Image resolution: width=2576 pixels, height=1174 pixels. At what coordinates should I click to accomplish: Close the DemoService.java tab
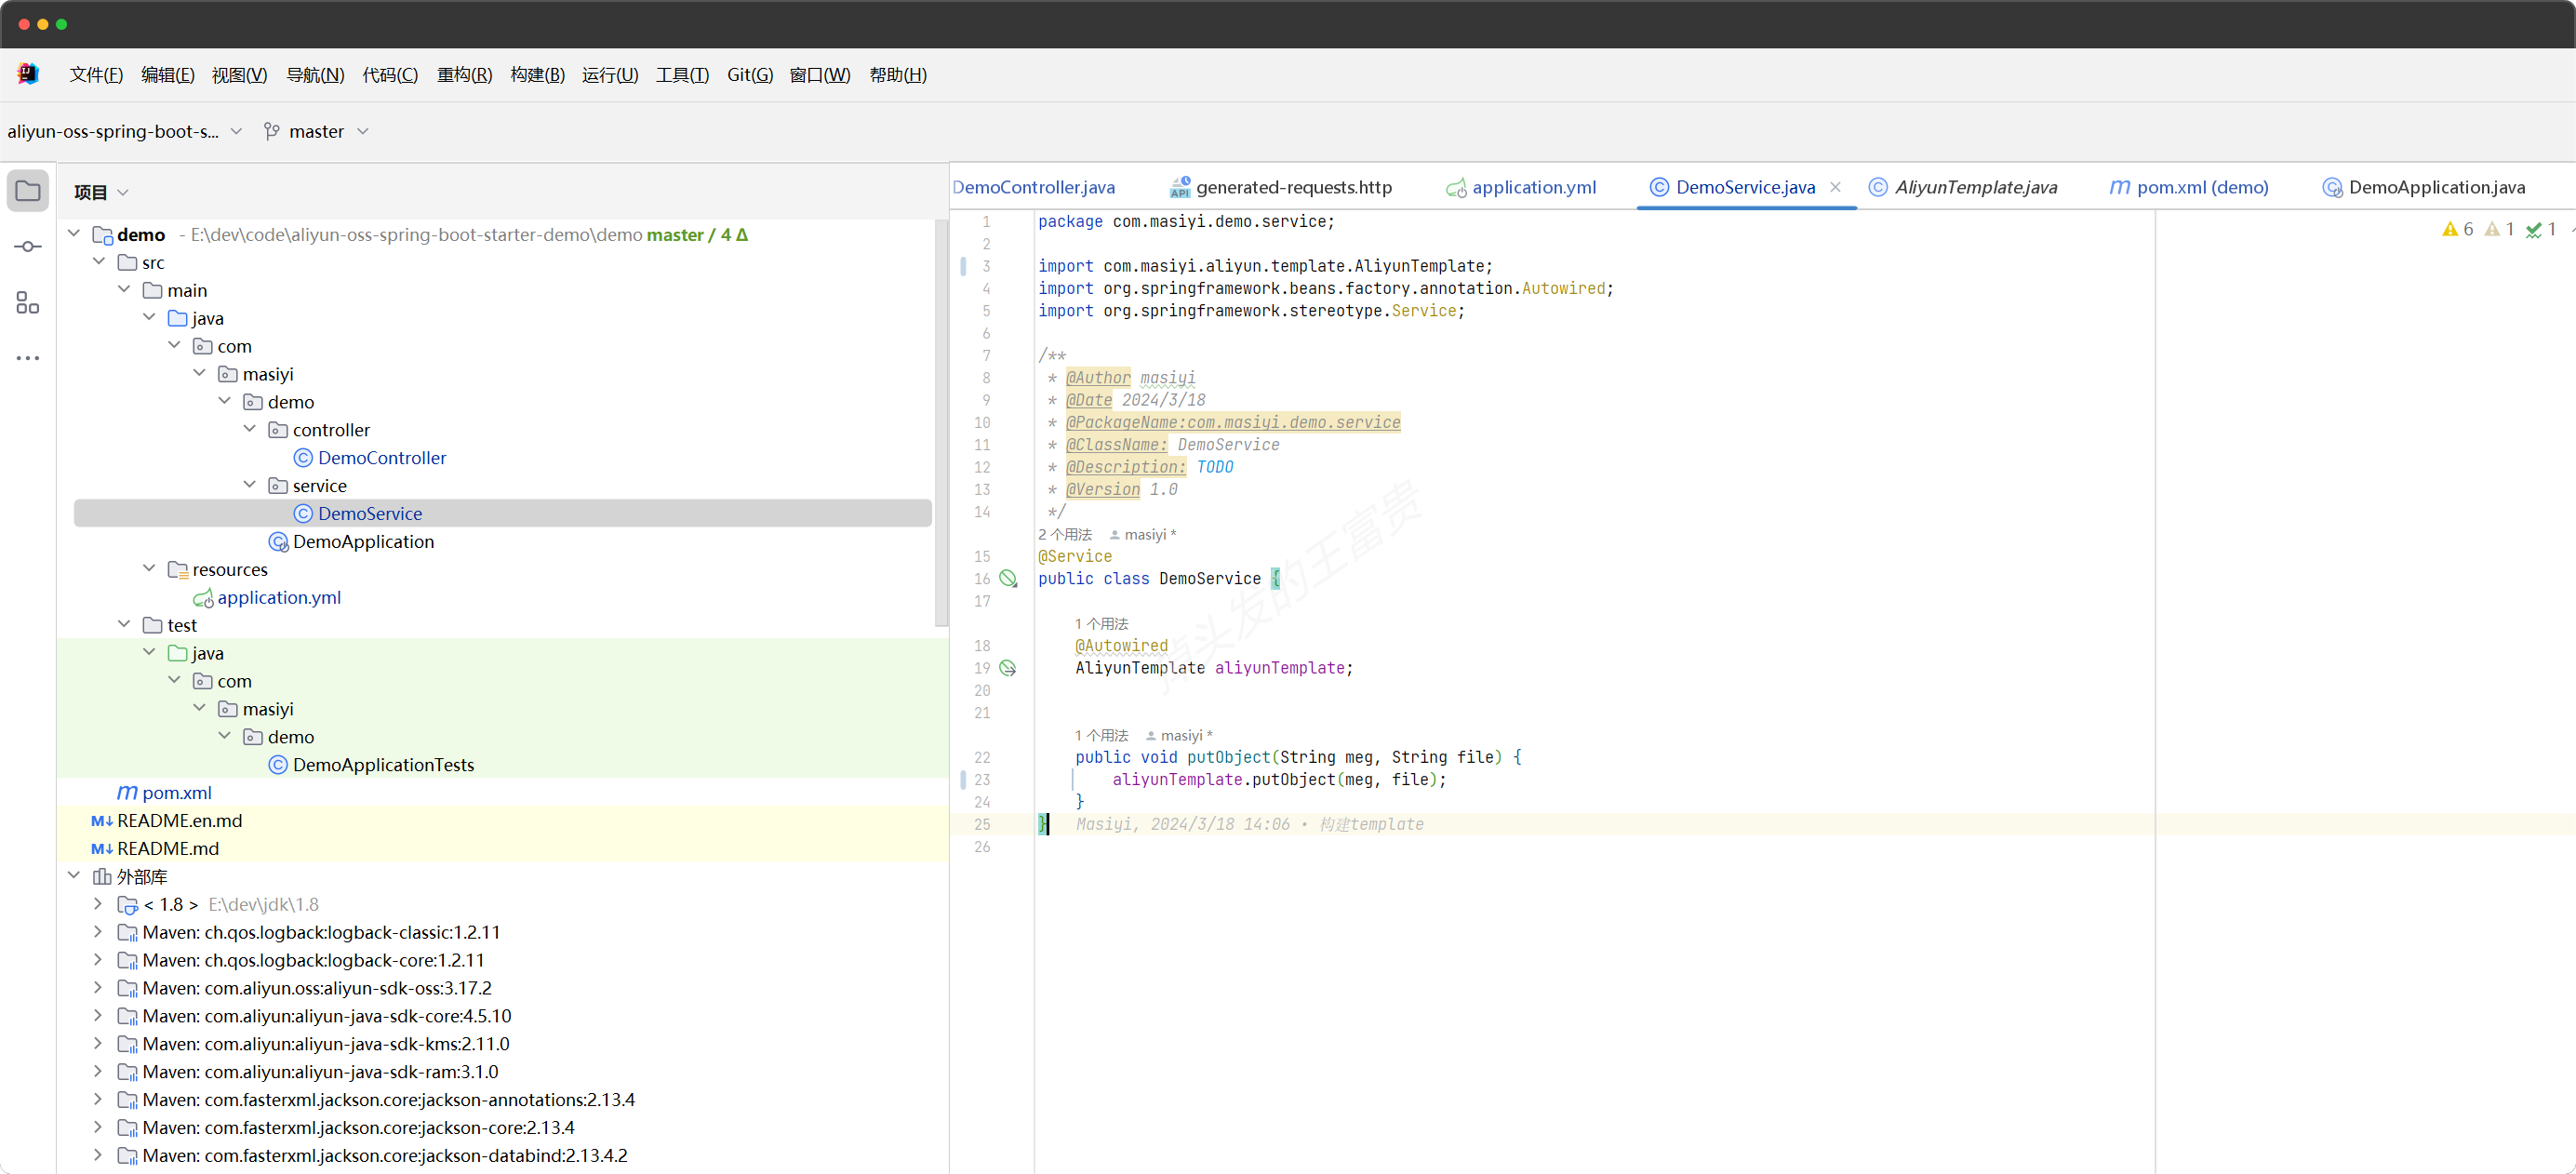pyautogui.click(x=1835, y=187)
